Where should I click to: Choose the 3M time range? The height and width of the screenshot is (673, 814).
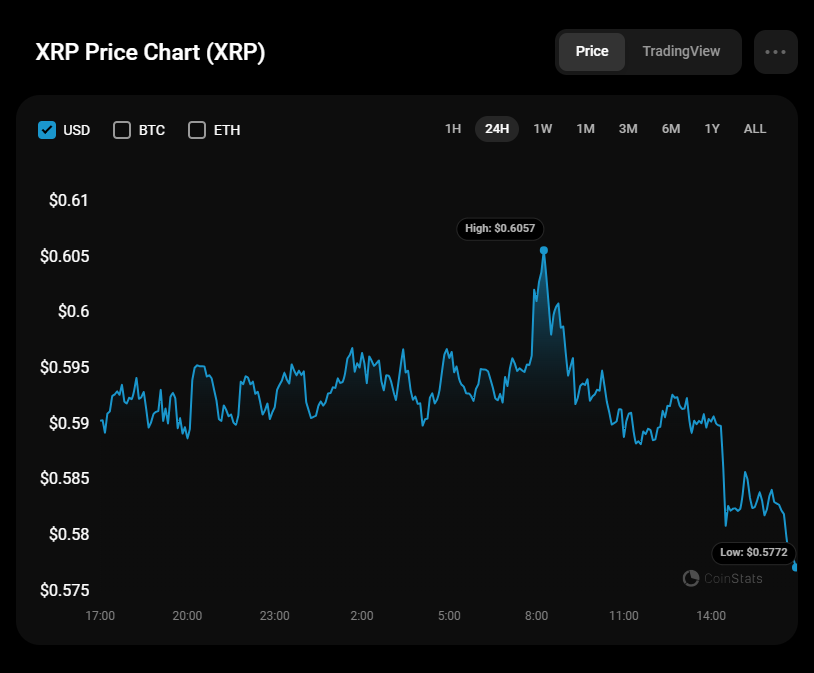pyautogui.click(x=628, y=129)
